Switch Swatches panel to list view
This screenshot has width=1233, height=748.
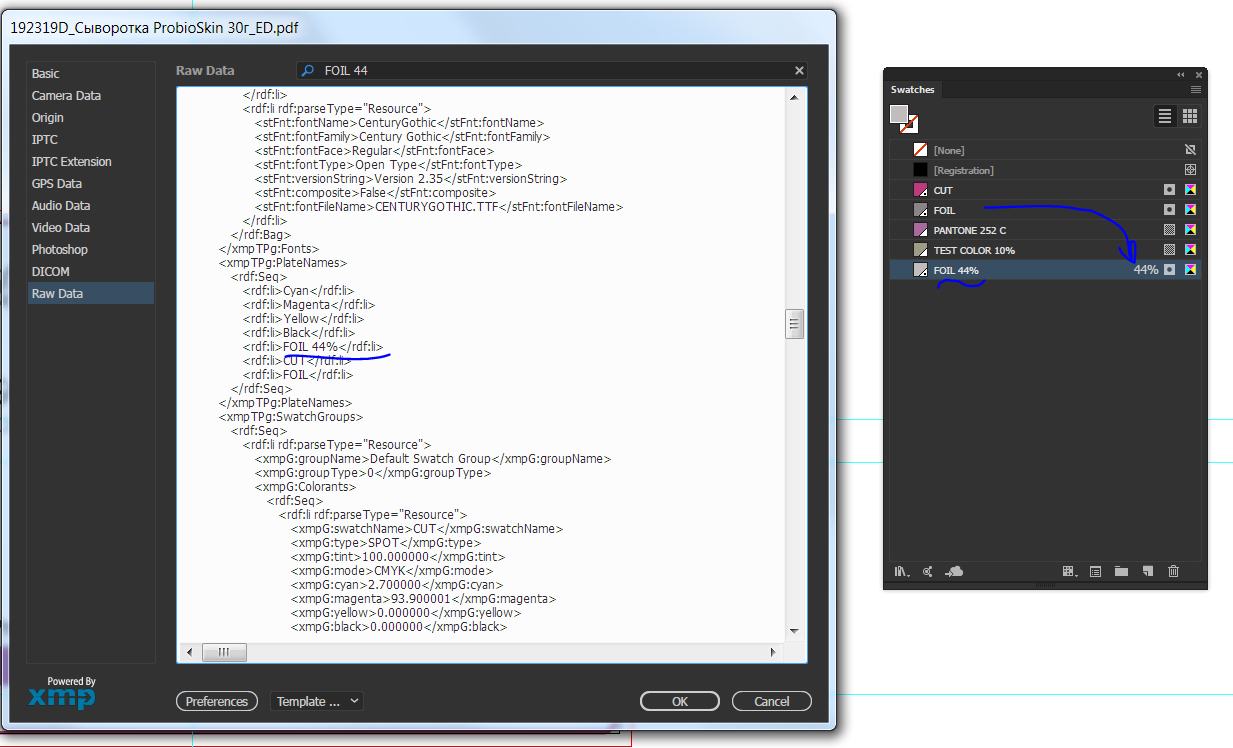(1165, 116)
